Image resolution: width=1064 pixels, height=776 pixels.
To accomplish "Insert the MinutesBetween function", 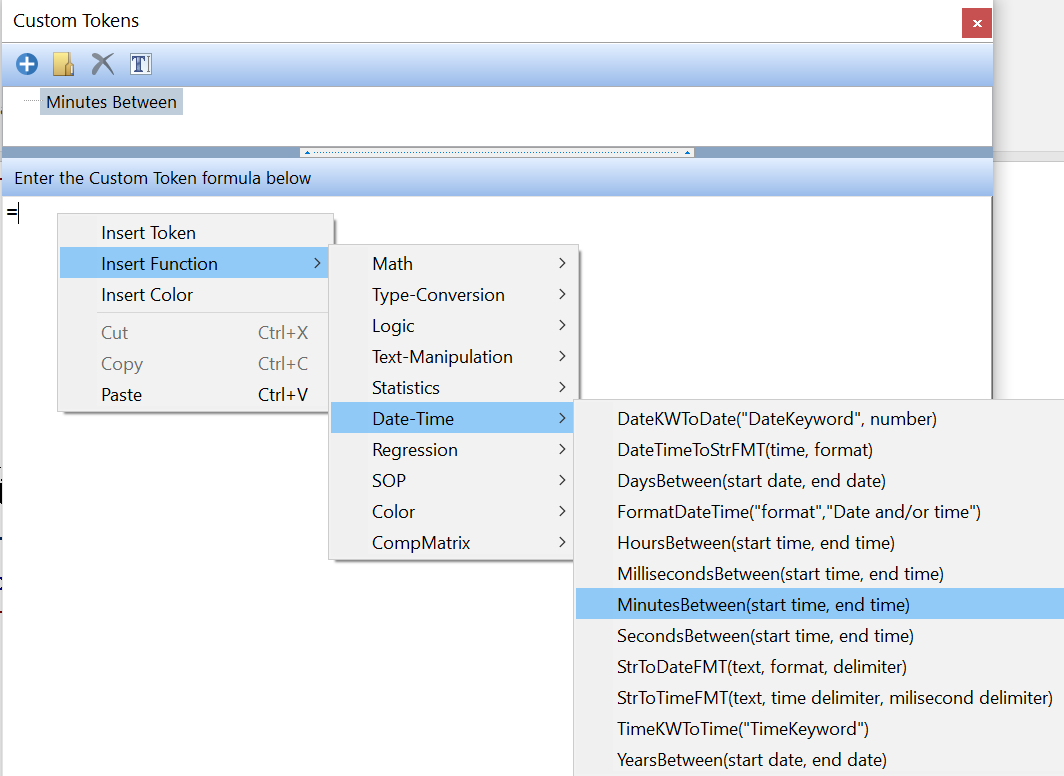I will (763, 605).
